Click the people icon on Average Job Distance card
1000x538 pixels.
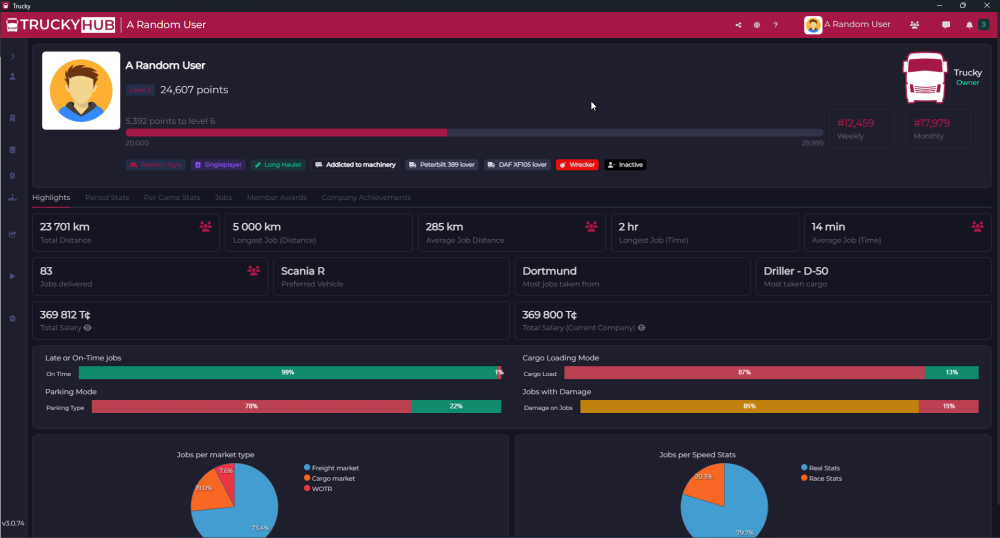(591, 226)
